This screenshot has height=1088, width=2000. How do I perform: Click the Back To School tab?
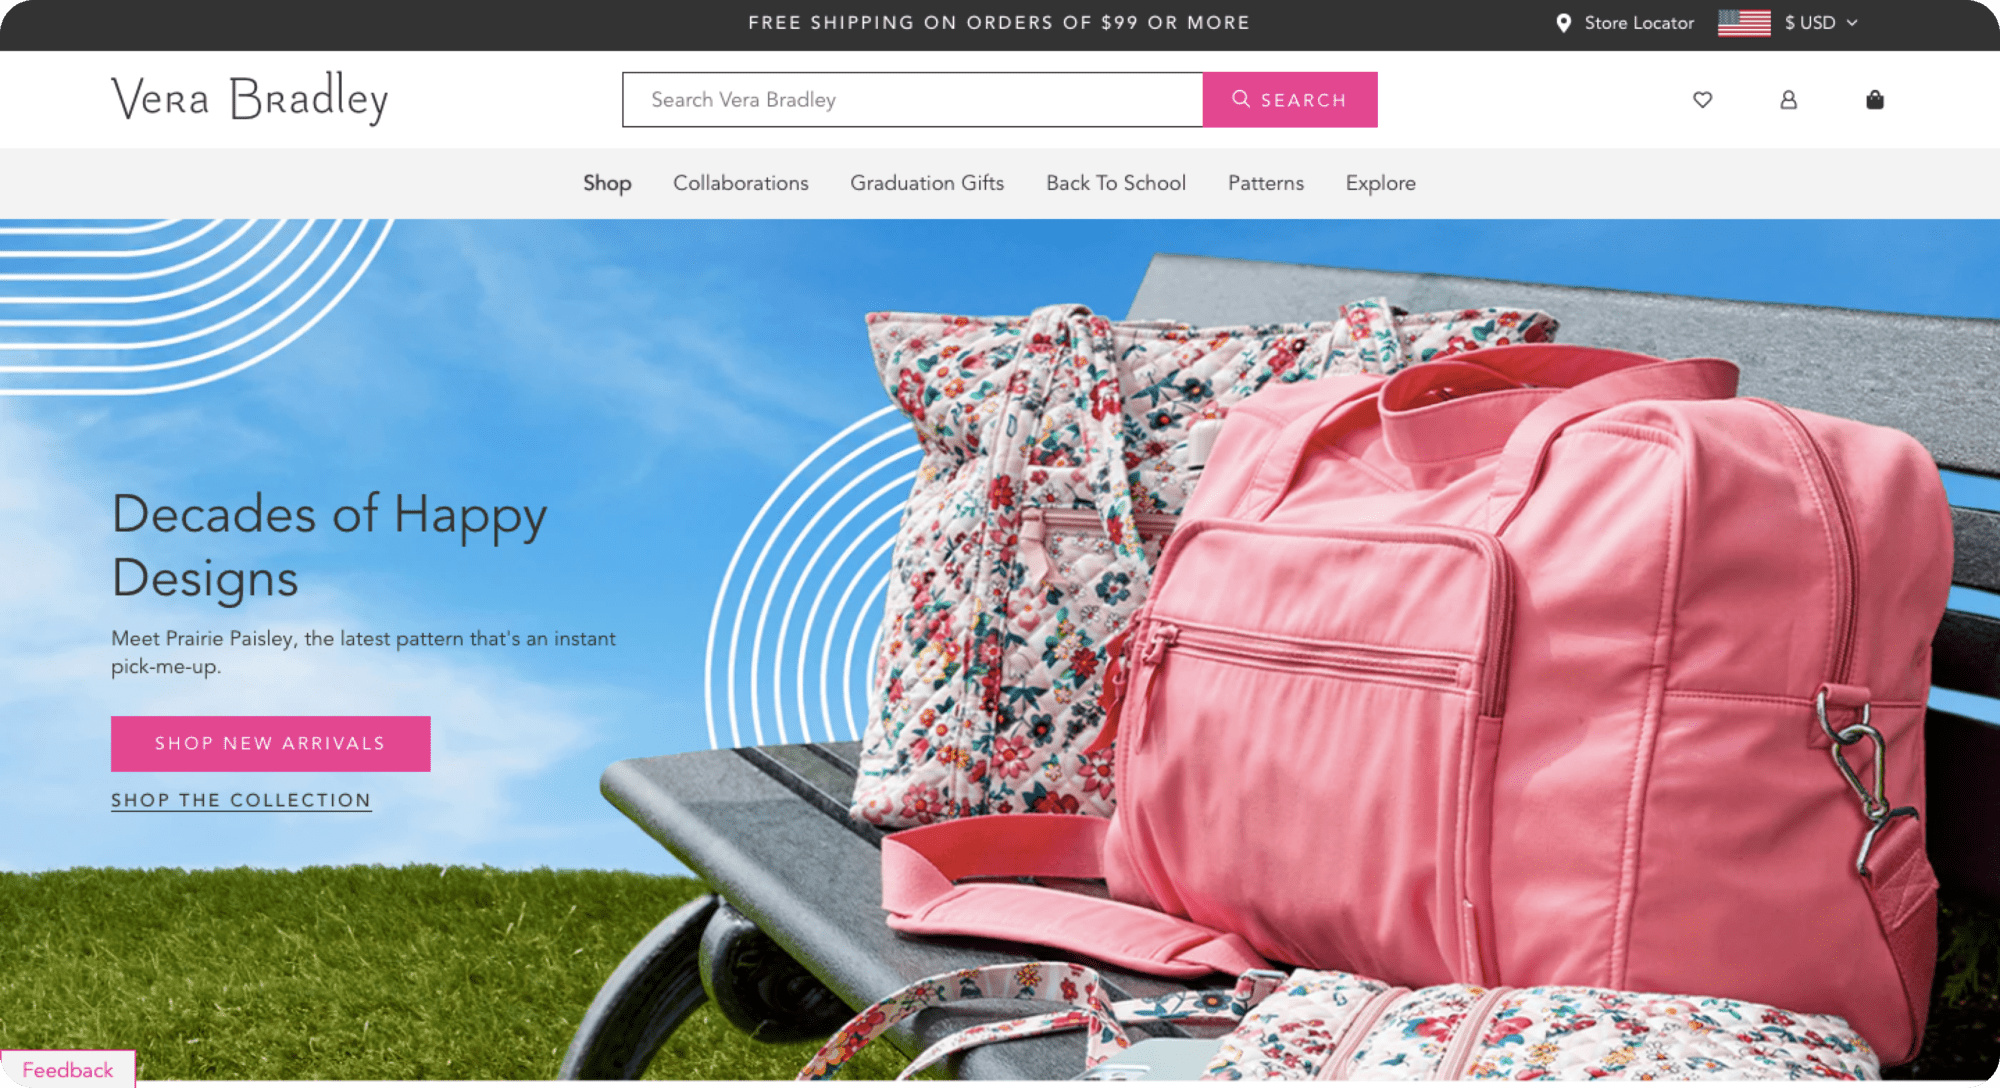[x=1115, y=184]
